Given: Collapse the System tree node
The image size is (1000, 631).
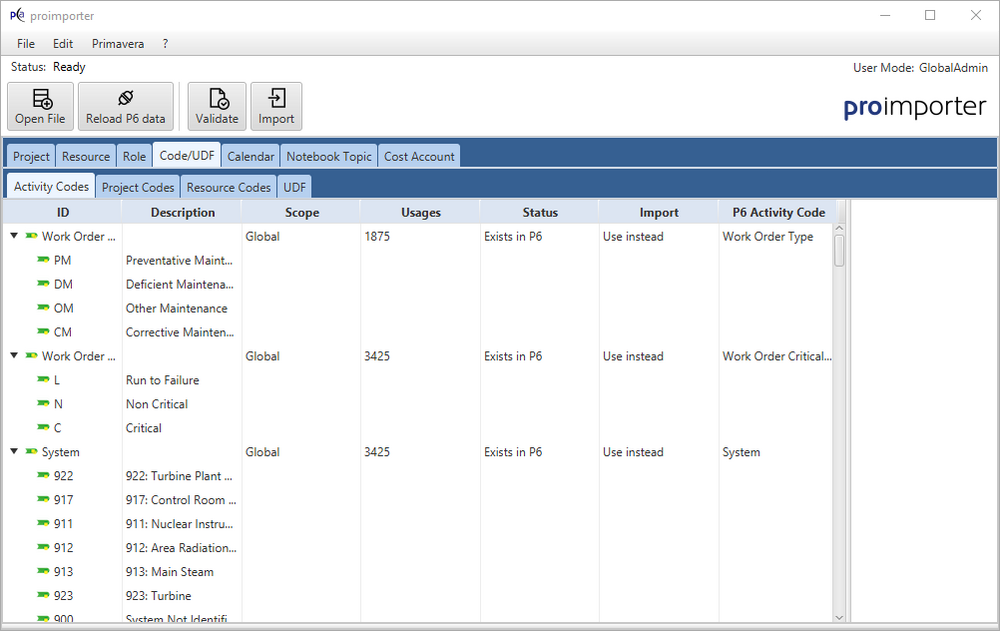Looking at the screenshot, I should [14, 452].
